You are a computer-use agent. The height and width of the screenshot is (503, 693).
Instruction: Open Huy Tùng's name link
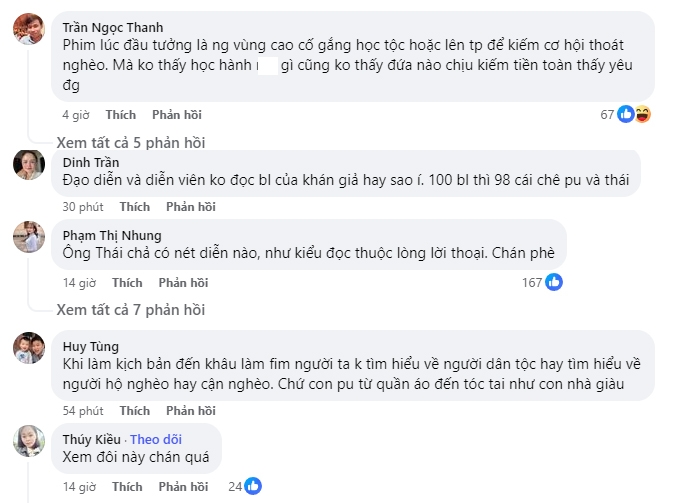91,347
